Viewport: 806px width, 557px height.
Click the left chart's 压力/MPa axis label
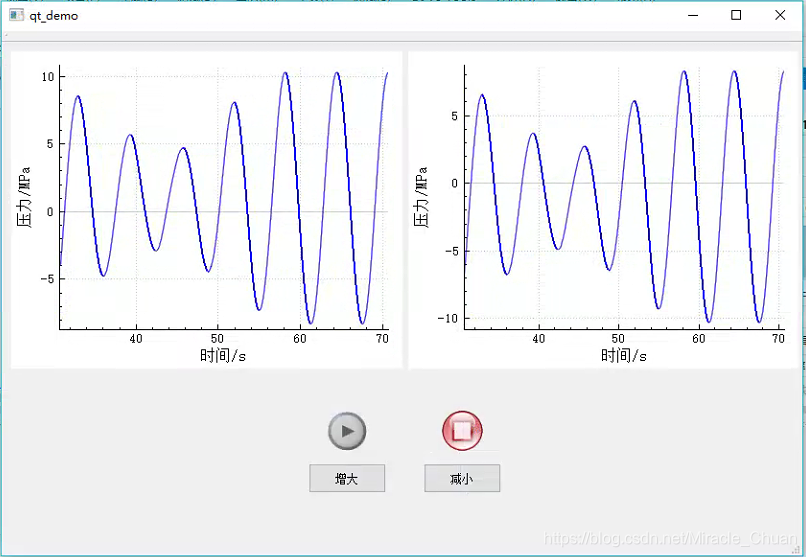24,197
